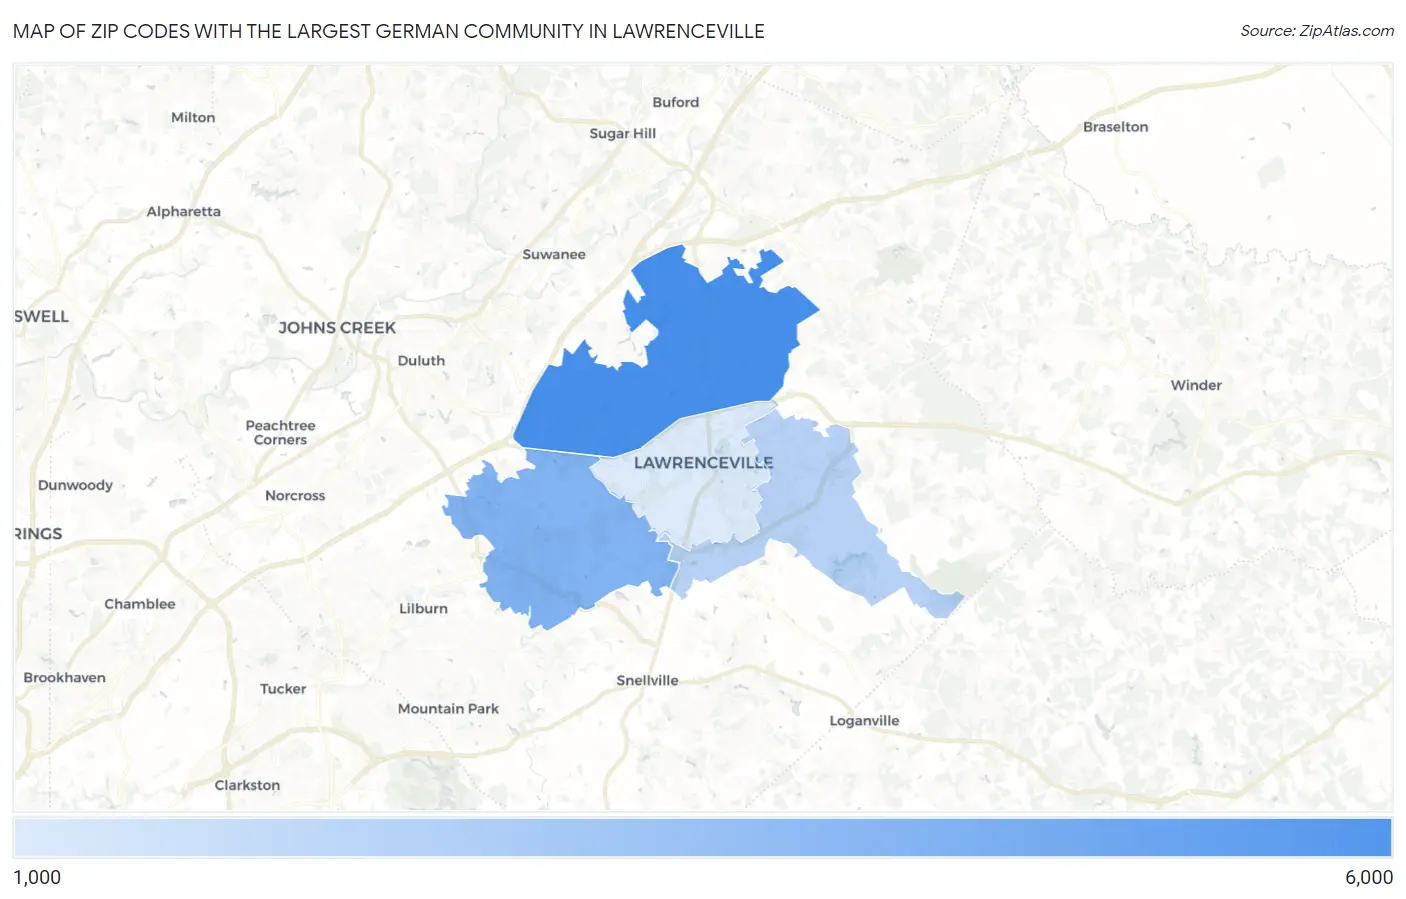
Task: Click the Duluth map label
Action: click(421, 361)
